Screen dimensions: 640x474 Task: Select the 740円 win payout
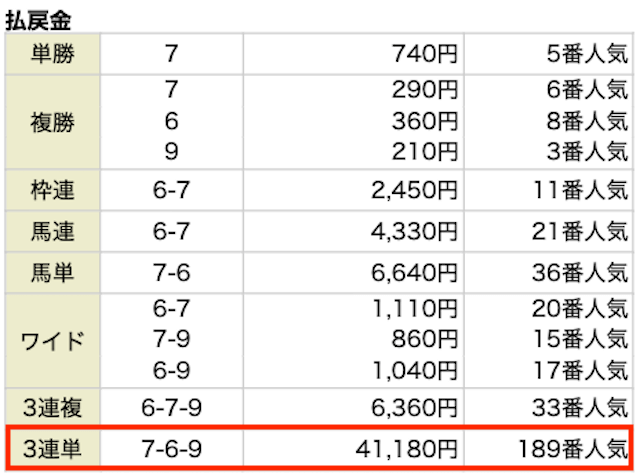click(424, 54)
